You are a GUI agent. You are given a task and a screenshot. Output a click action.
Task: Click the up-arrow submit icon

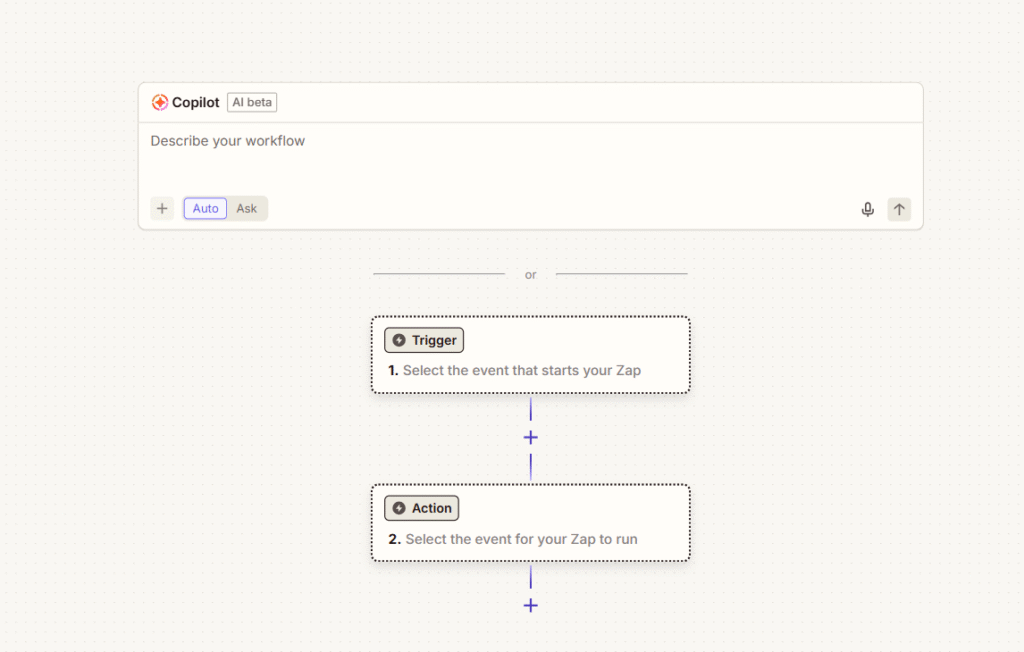[x=899, y=209]
